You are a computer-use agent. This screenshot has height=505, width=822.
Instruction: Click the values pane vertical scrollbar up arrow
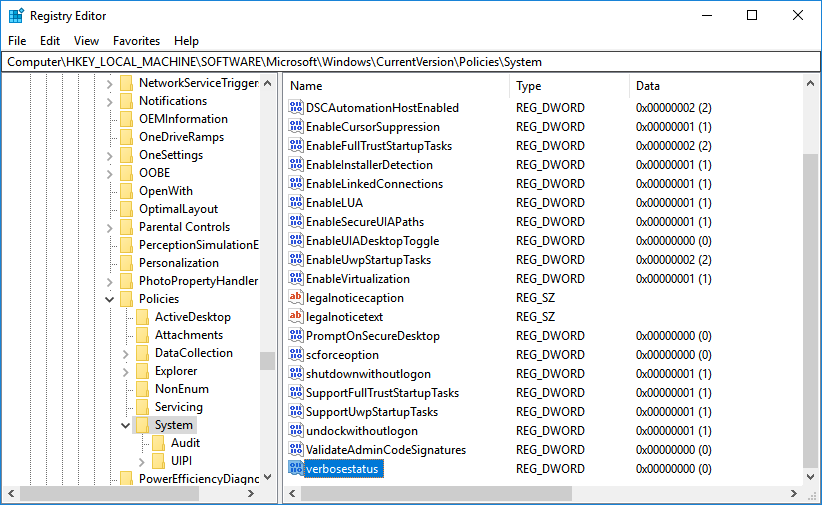[x=810, y=83]
